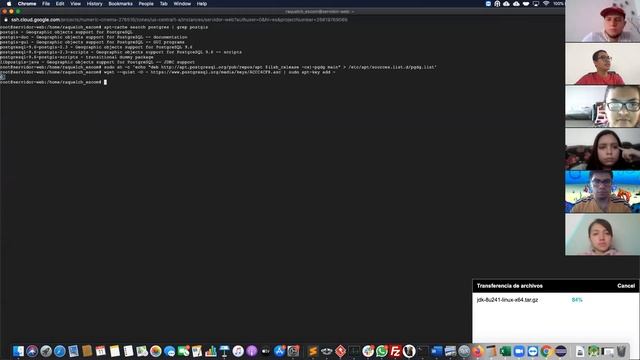The width and height of the screenshot is (640, 360).
Task: Open the Window menu
Action: pyautogui.click(x=182, y=4)
